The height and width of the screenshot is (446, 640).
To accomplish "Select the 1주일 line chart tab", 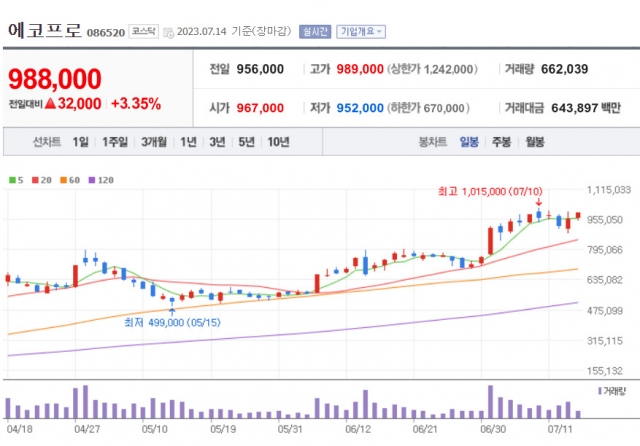I will coord(115,142).
